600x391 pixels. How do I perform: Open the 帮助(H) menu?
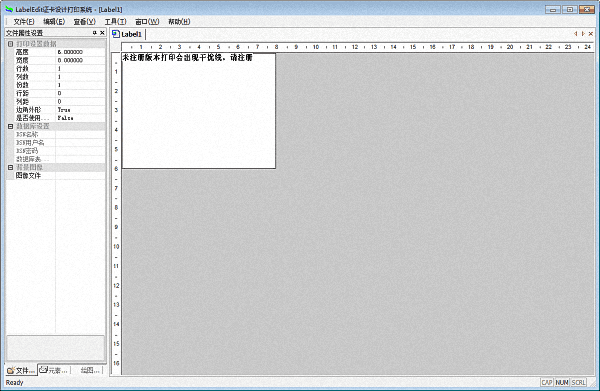[x=179, y=21]
